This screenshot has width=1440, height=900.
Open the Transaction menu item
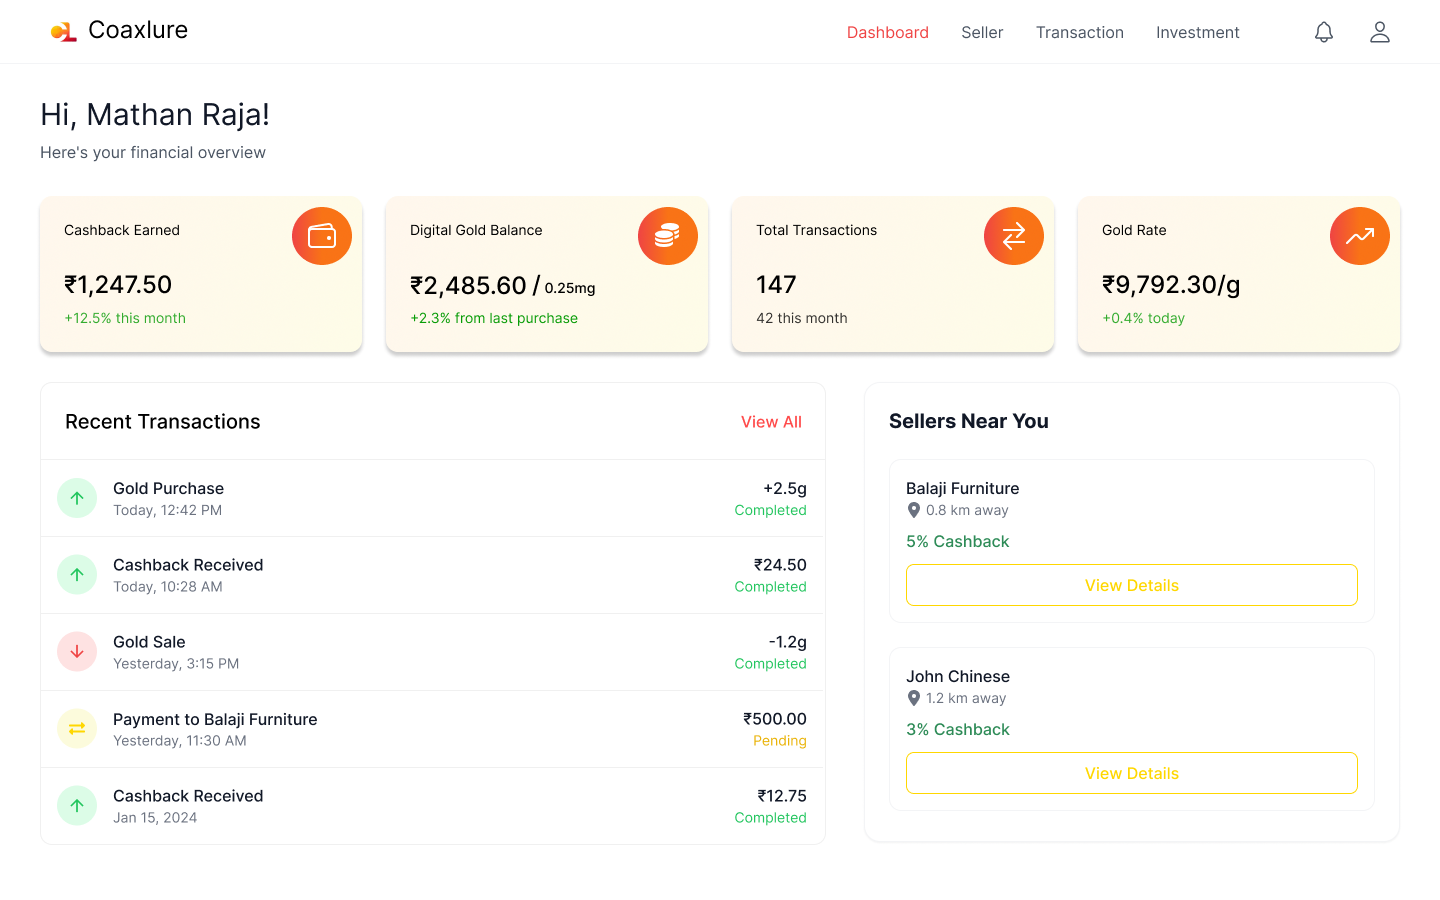click(1079, 33)
